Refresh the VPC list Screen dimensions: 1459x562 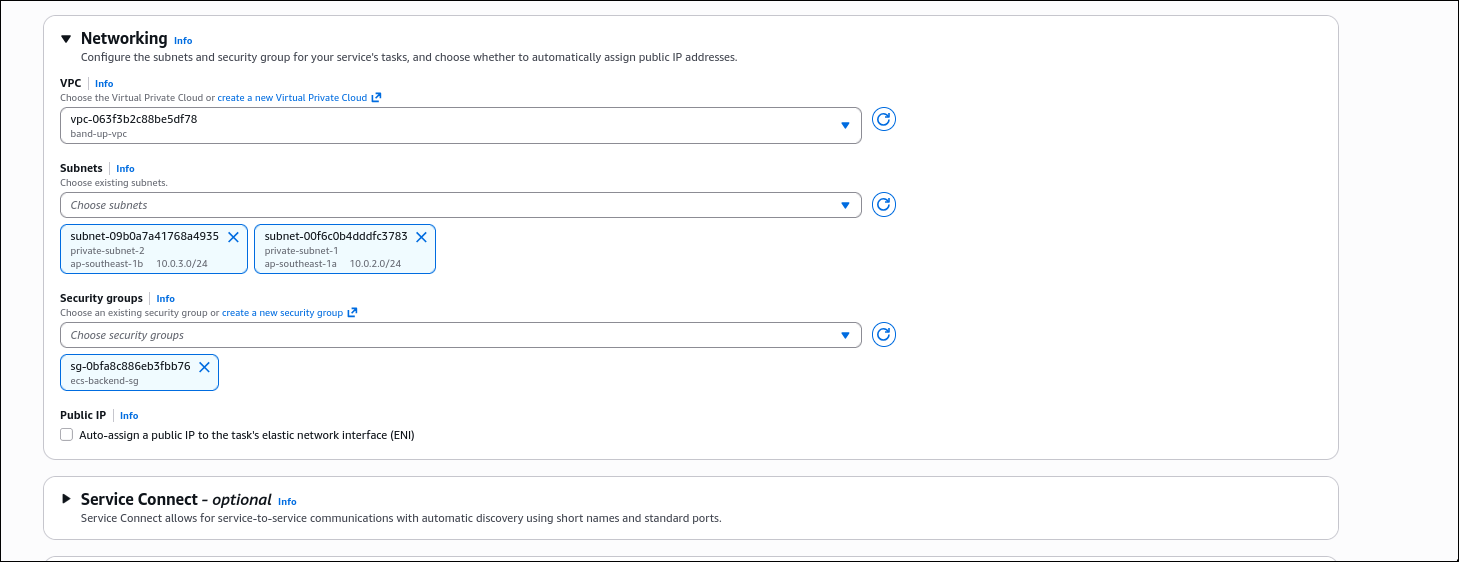click(x=883, y=120)
